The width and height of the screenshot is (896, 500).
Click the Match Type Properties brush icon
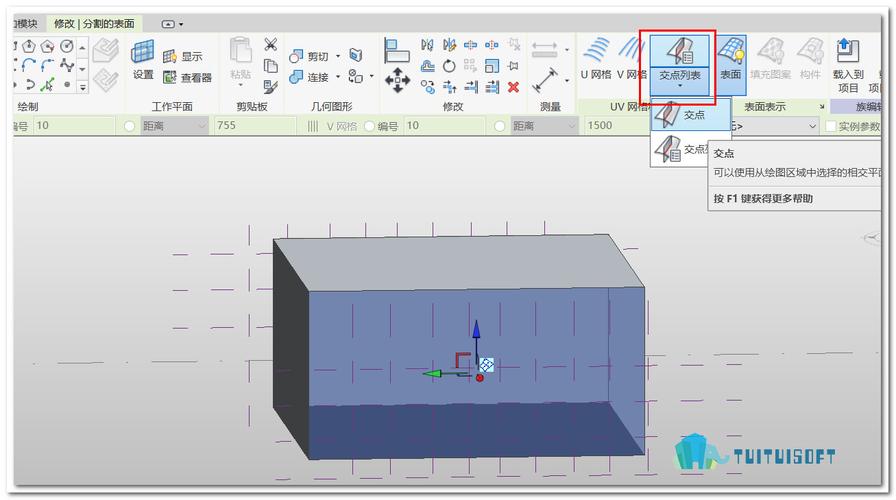pyautogui.click(x=270, y=87)
